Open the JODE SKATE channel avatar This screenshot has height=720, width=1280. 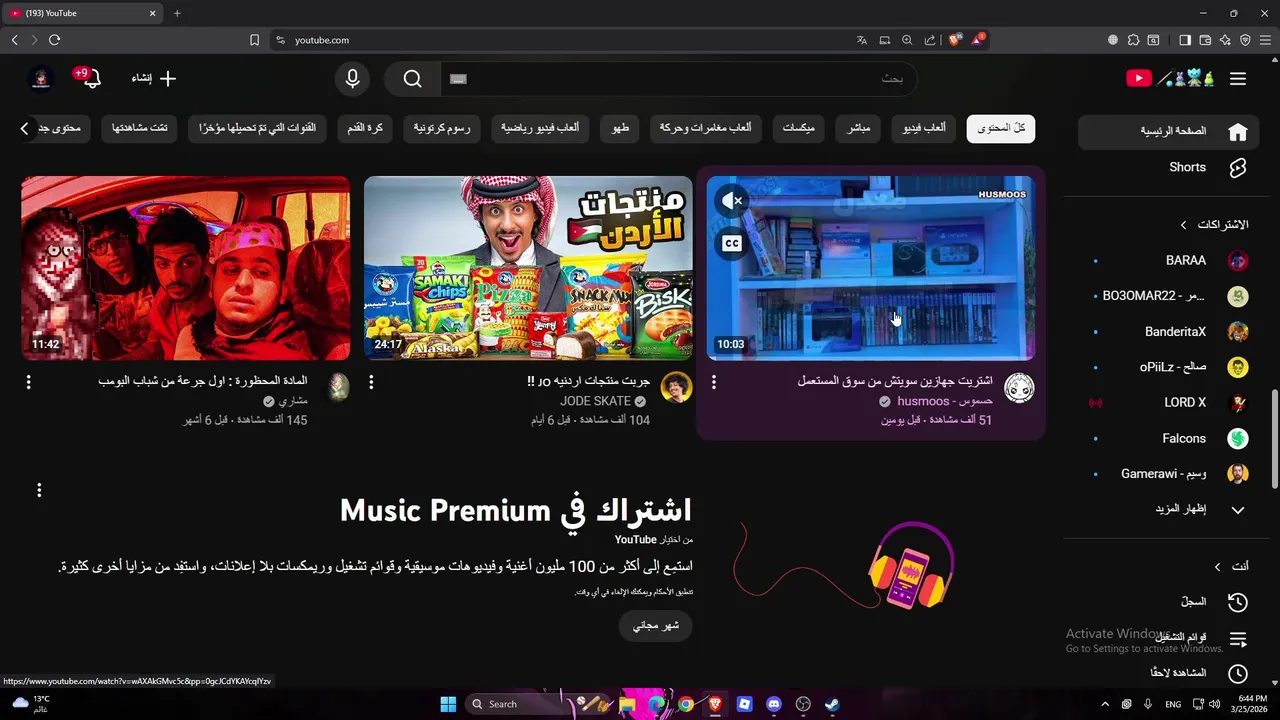pyautogui.click(x=676, y=388)
